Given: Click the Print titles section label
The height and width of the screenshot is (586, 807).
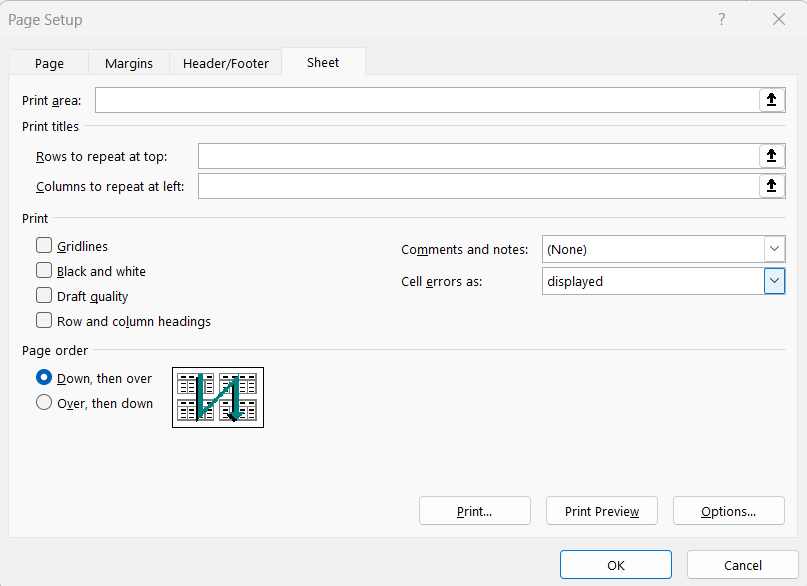Looking at the screenshot, I should 50,127.
